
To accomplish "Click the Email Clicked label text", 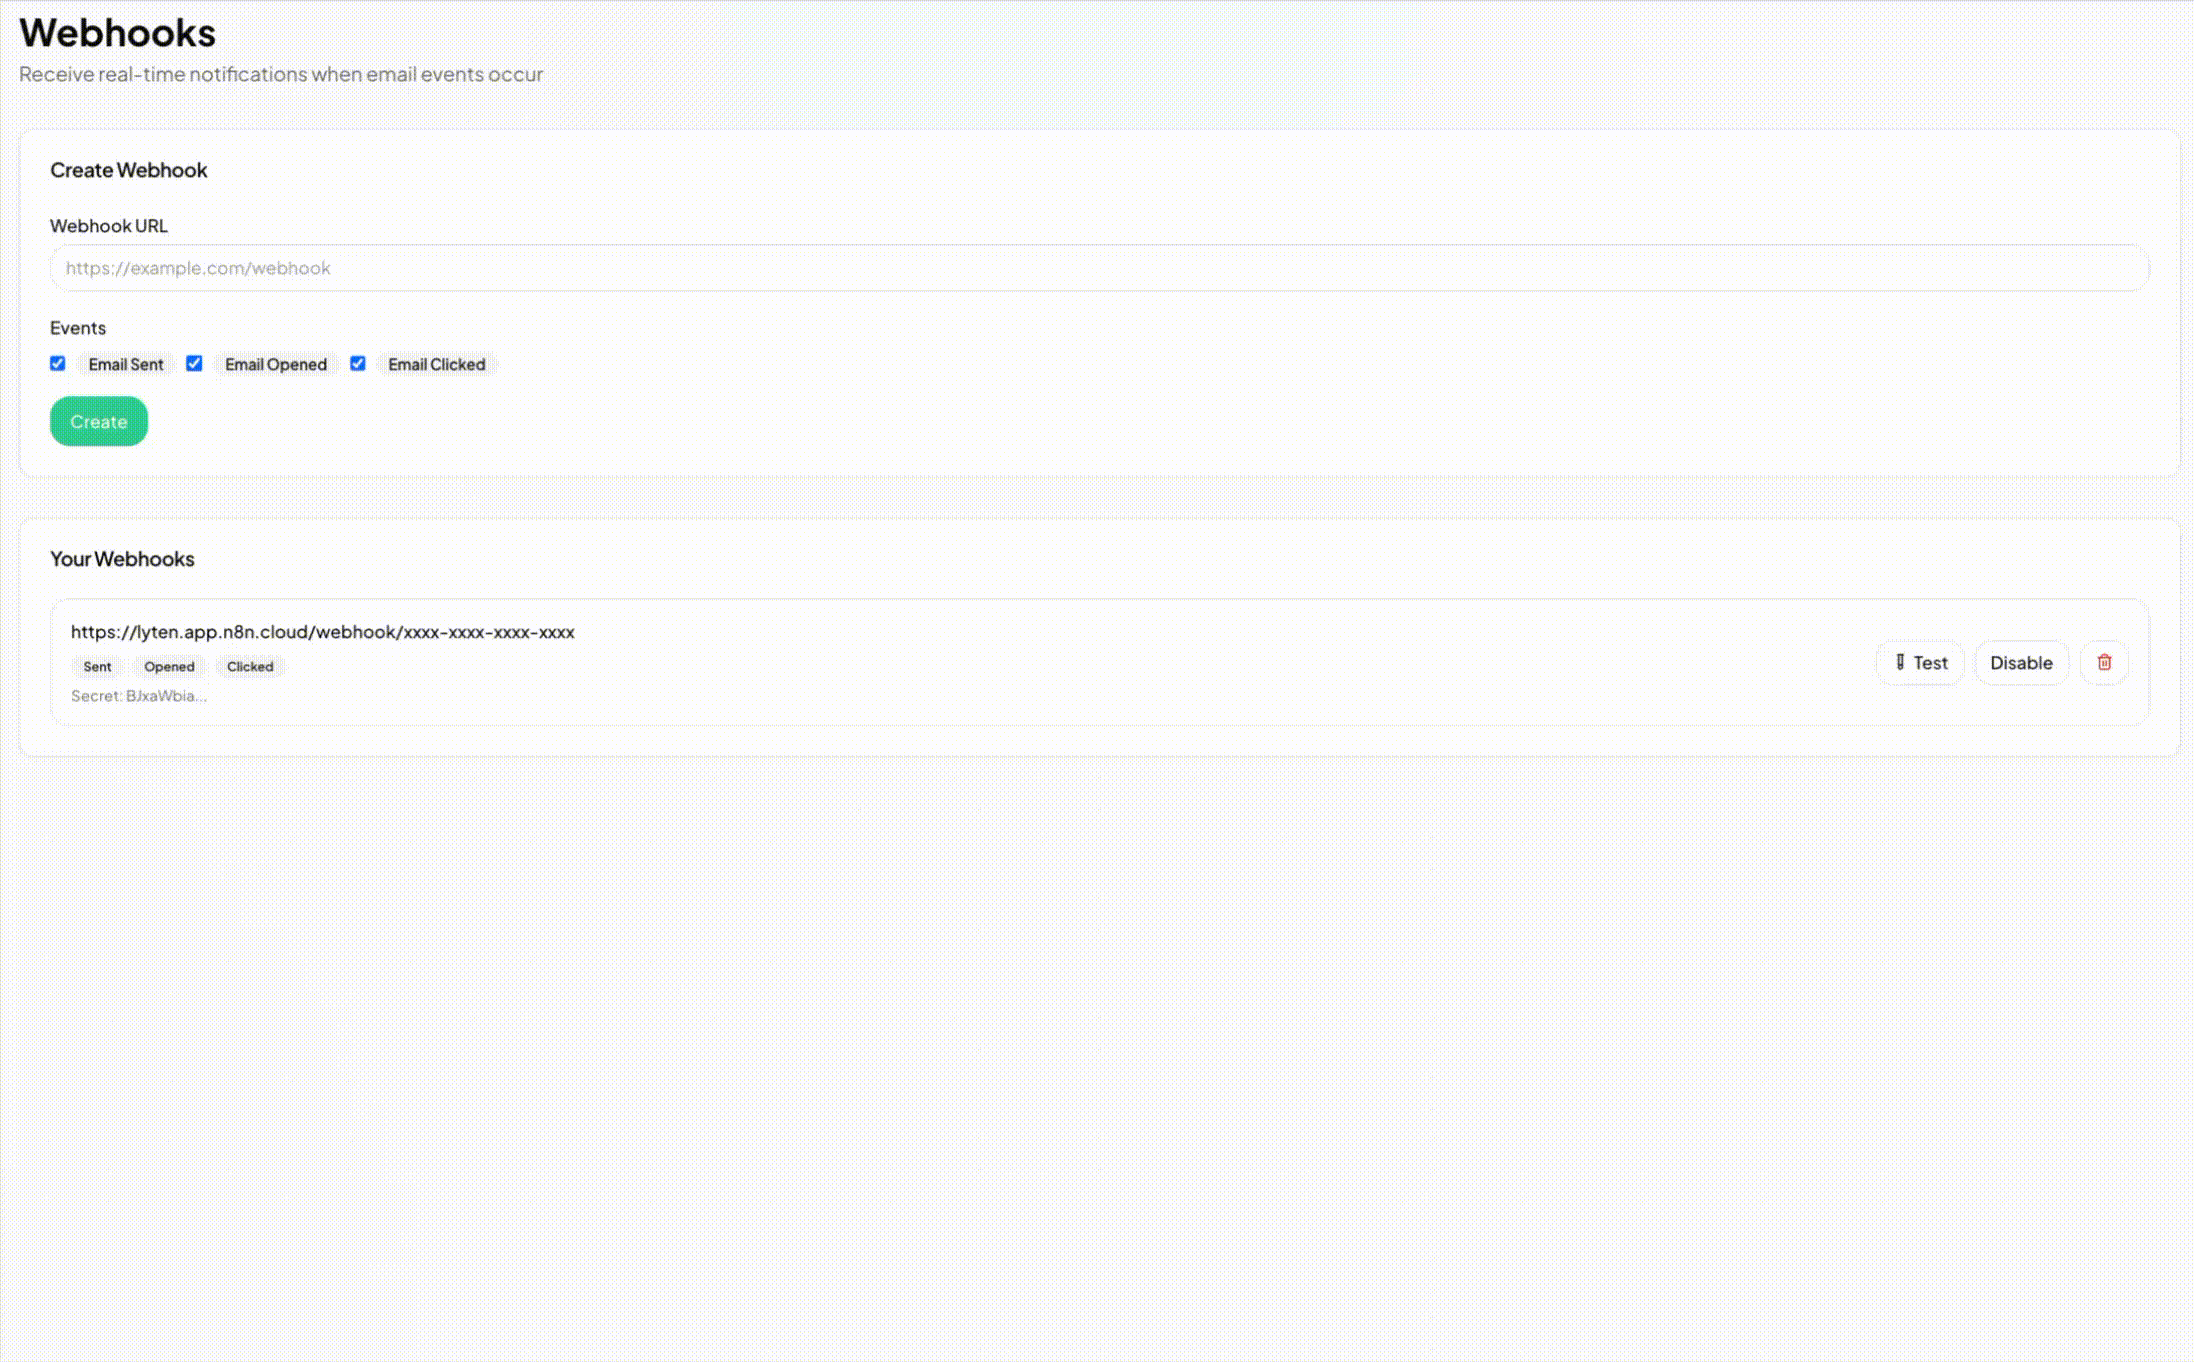I will [436, 364].
